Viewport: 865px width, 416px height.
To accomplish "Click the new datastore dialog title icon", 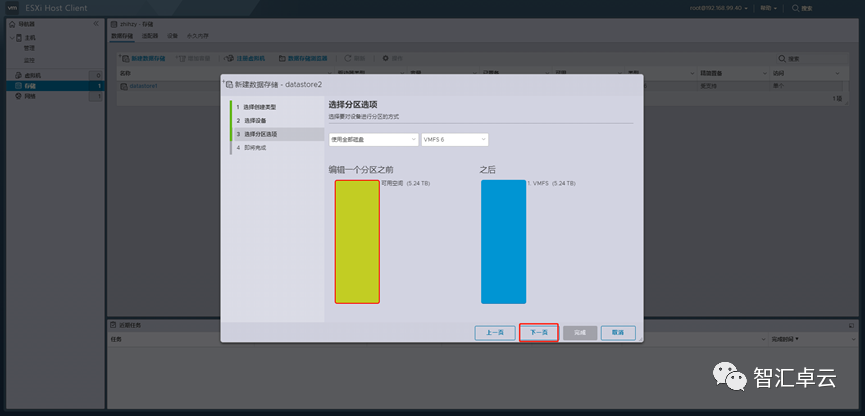I will coord(228,84).
